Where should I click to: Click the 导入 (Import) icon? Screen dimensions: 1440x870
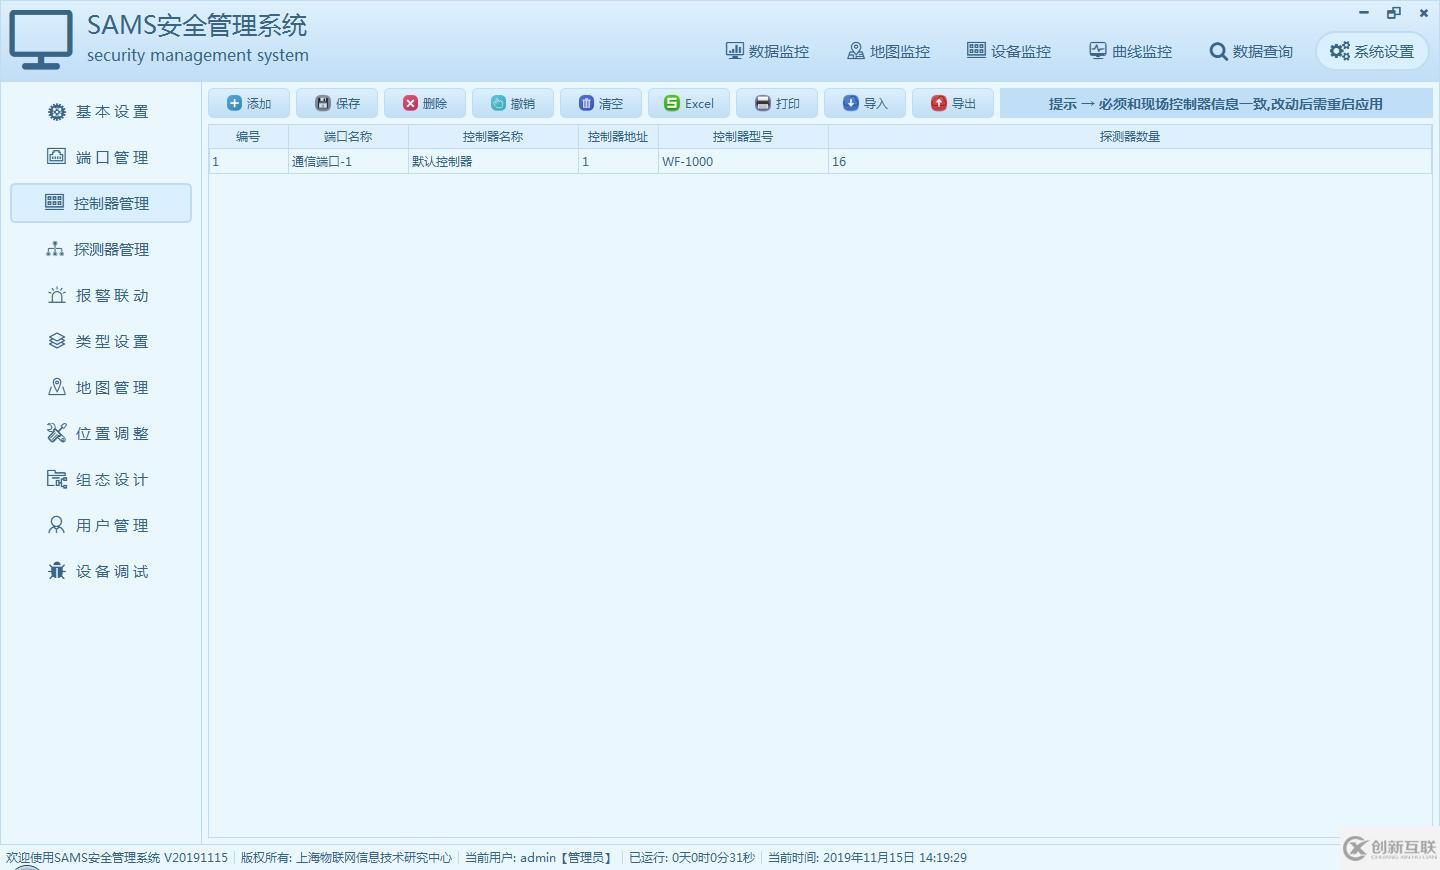[864, 102]
